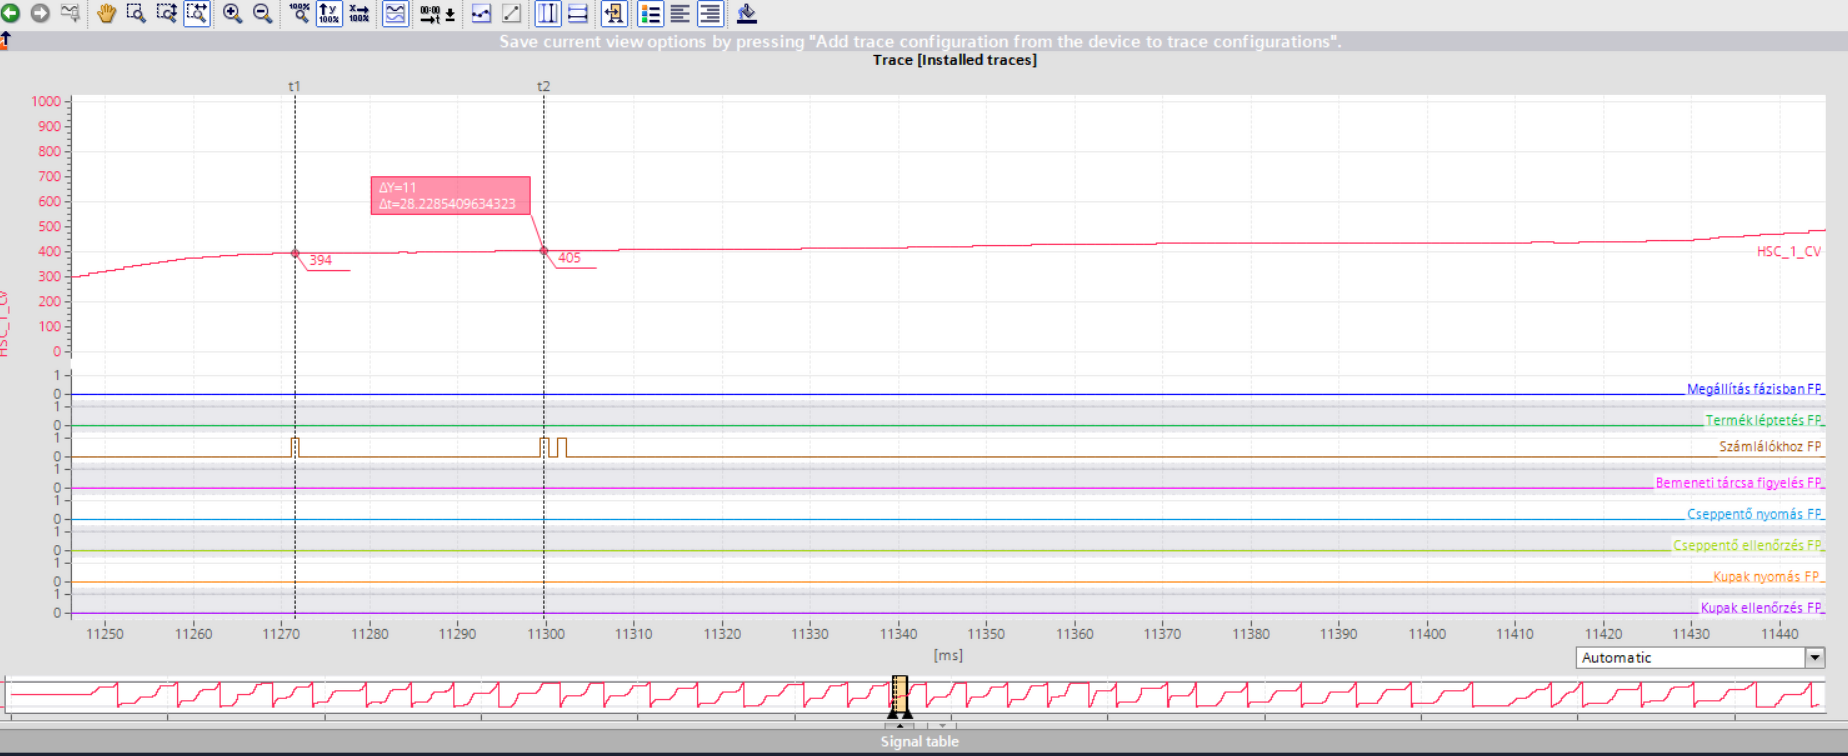Toggle the chart legend display button
The height and width of the screenshot is (756, 1848).
650,13
